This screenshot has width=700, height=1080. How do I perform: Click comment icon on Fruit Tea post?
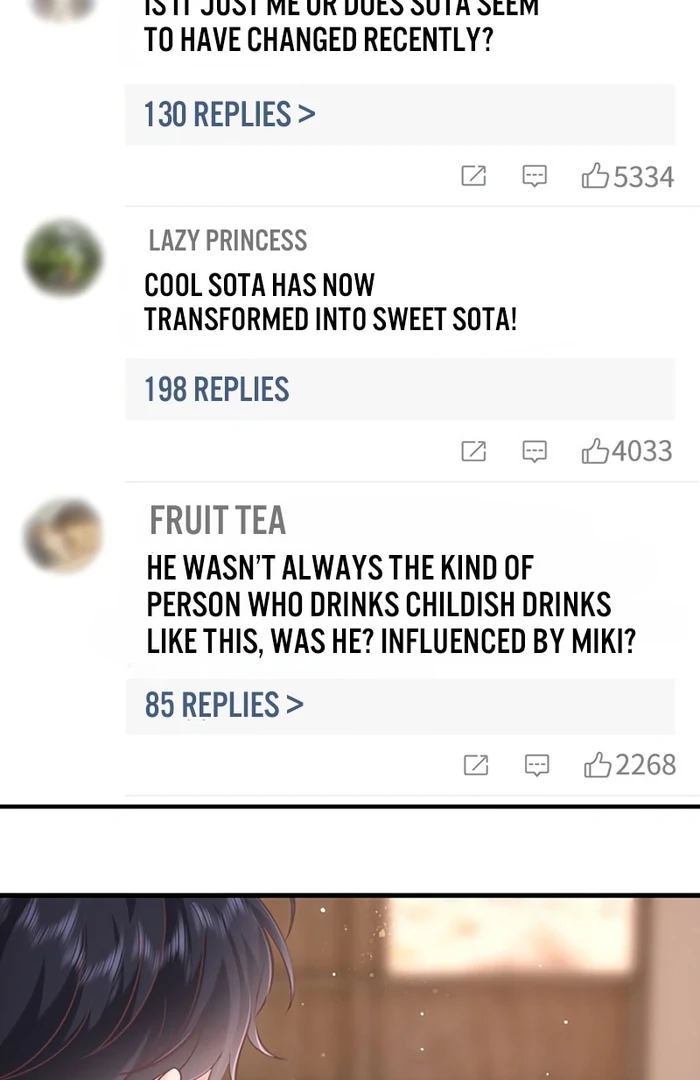[x=537, y=765]
